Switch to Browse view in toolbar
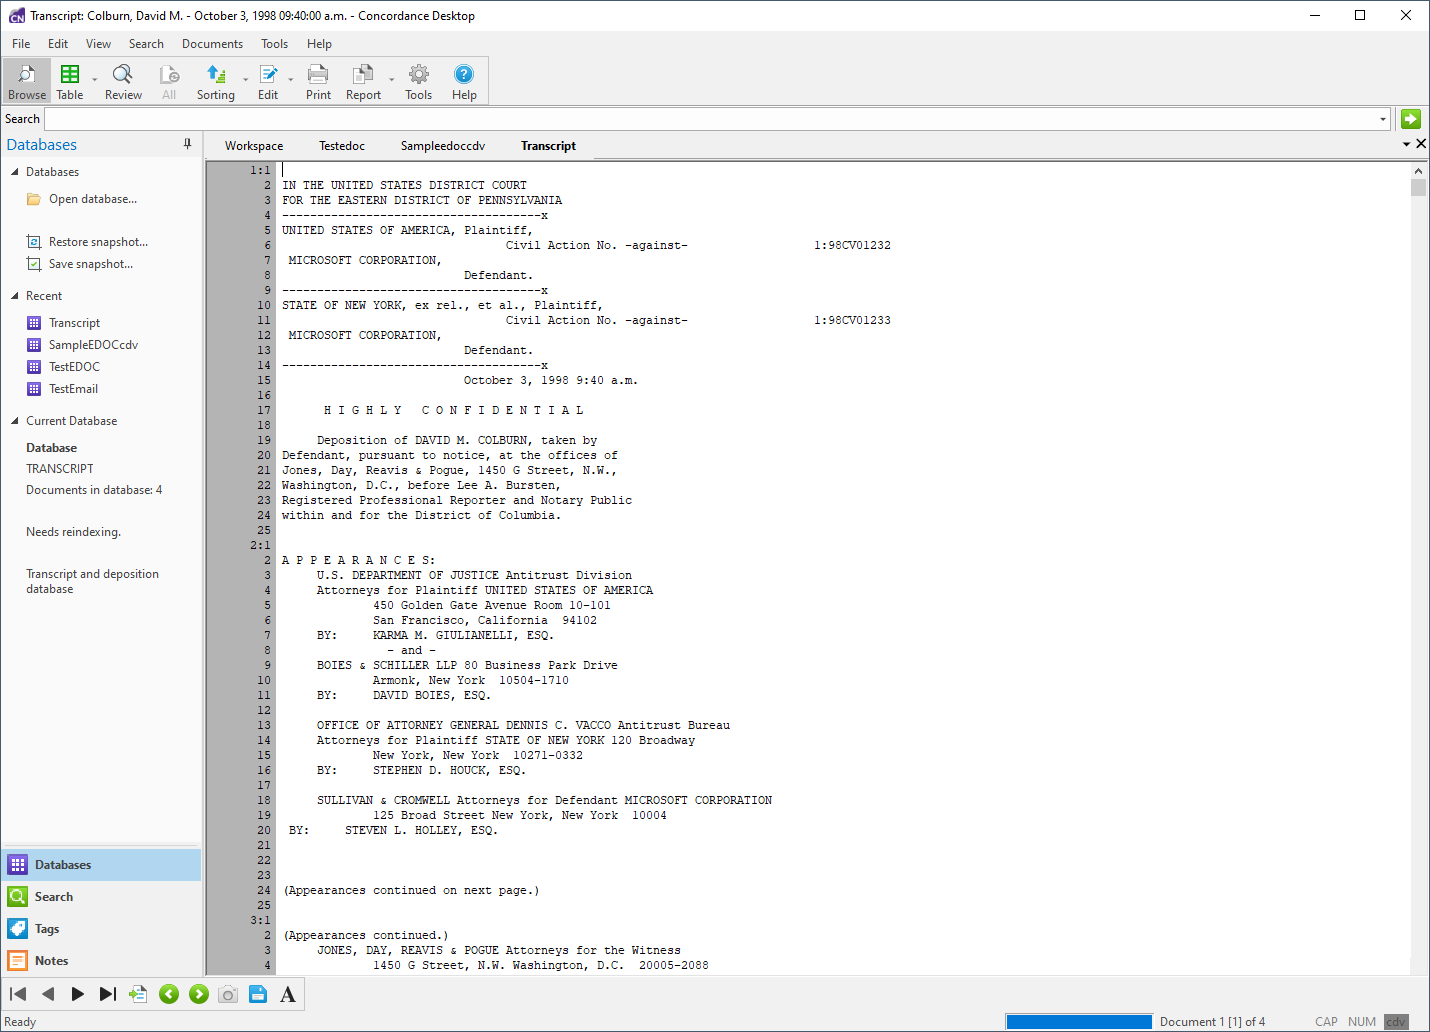1430x1032 pixels. pos(27,82)
